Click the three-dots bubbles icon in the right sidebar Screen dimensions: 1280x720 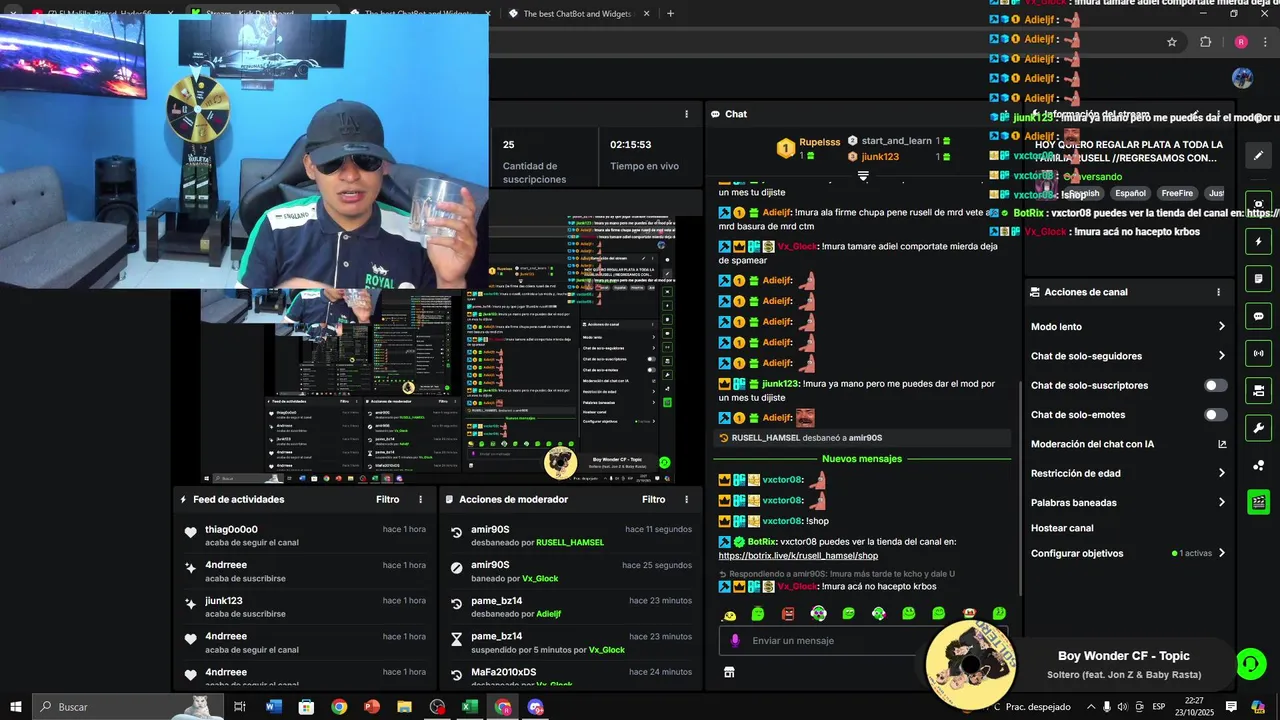point(1258,465)
